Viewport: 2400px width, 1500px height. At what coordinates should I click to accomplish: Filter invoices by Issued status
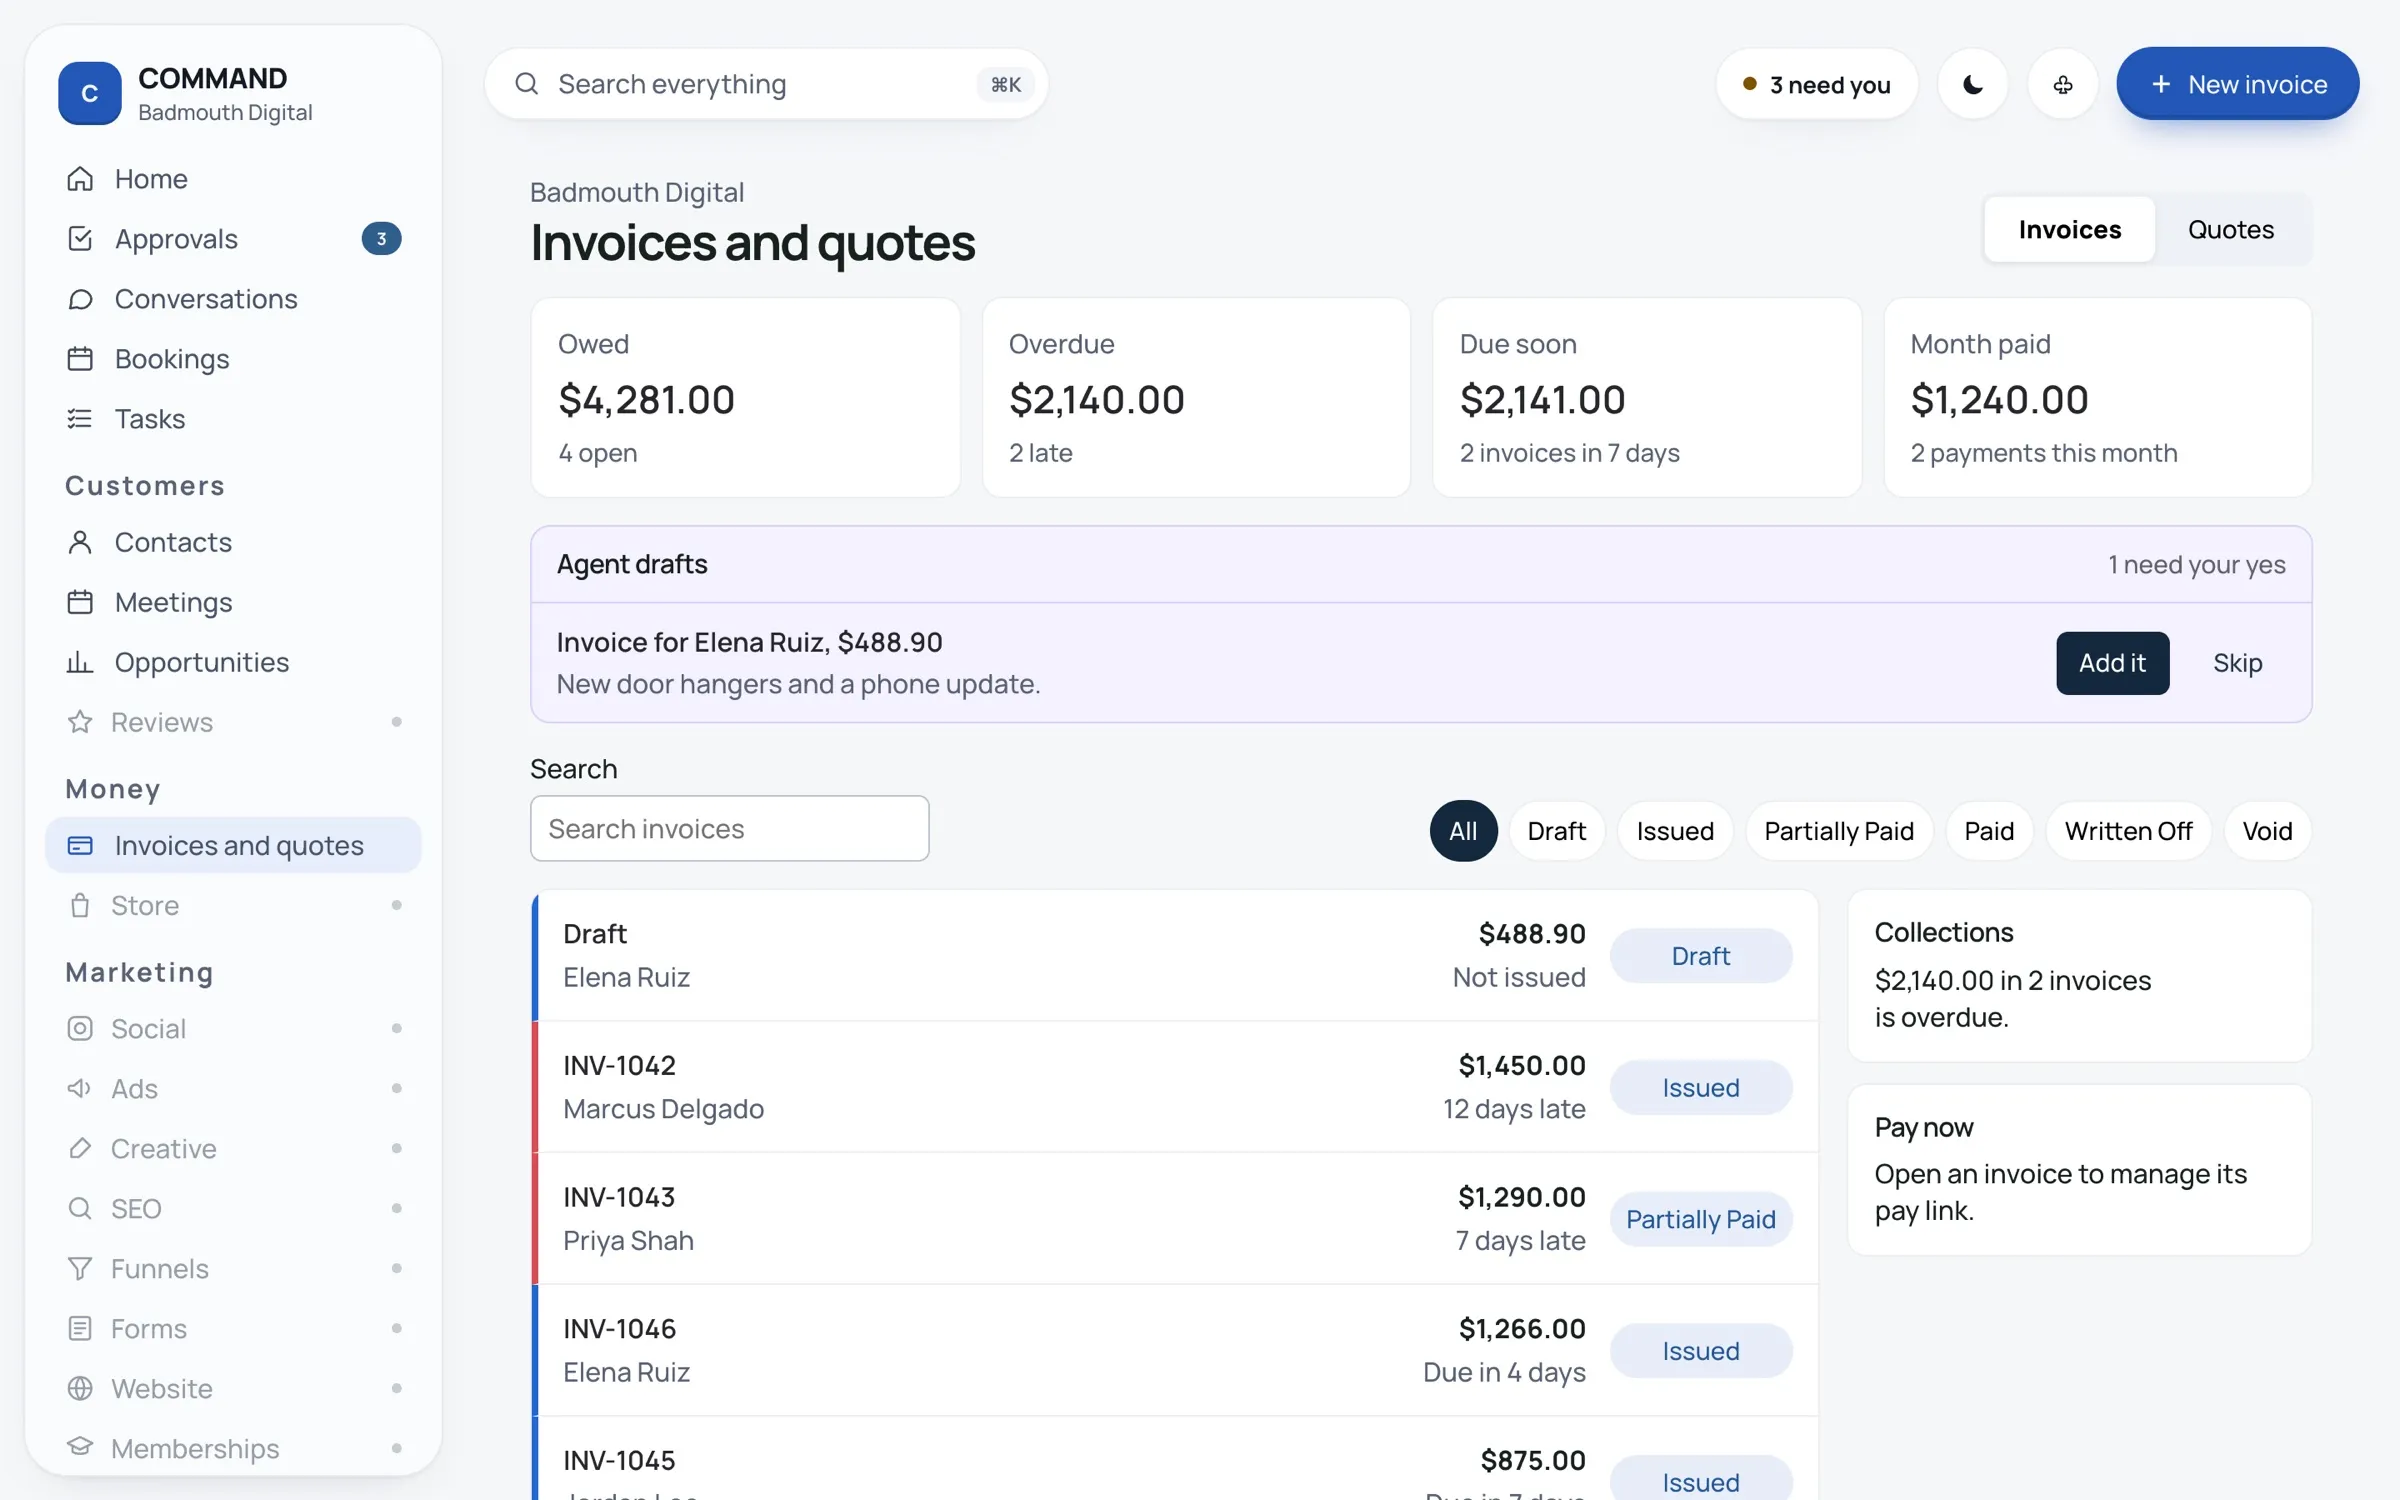(1675, 830)
